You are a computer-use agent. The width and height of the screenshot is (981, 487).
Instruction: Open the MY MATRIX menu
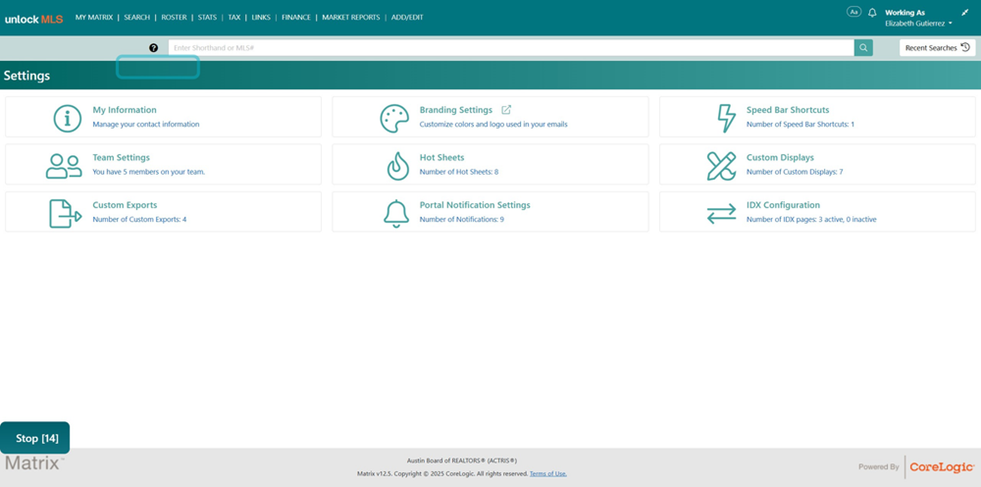94,18
